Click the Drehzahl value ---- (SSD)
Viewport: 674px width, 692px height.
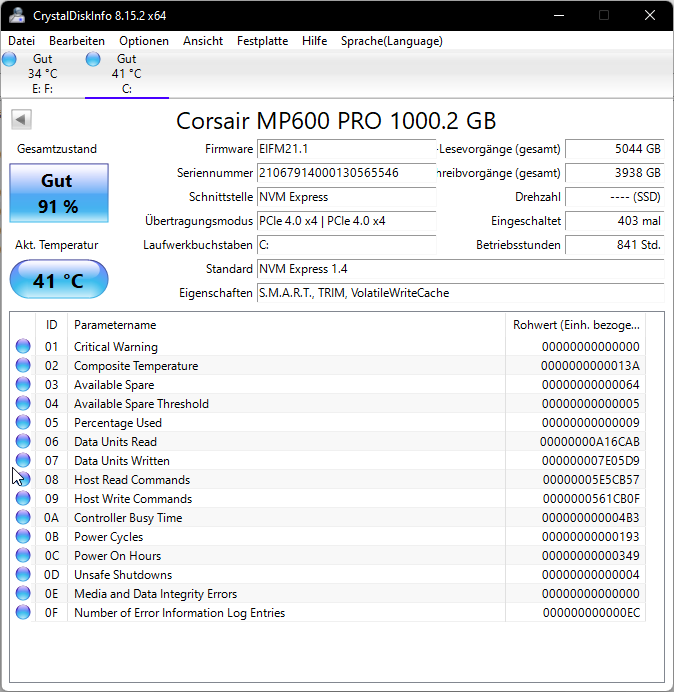614,197
